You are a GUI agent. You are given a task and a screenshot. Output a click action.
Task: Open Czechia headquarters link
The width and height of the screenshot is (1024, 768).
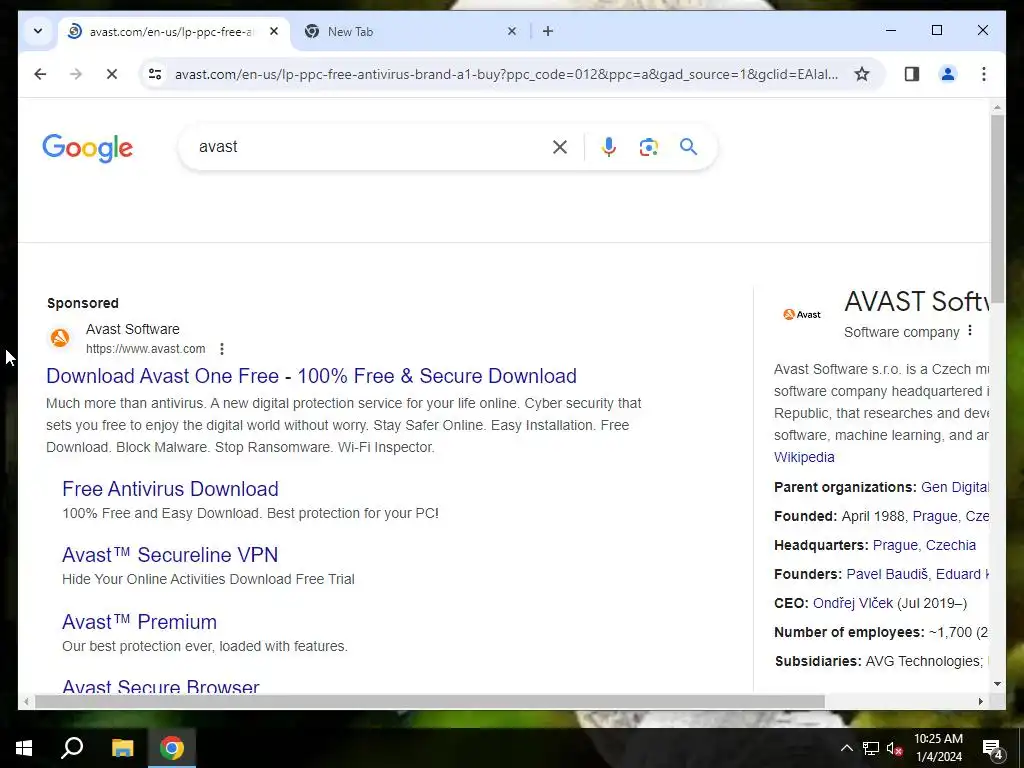click(951, 545)
